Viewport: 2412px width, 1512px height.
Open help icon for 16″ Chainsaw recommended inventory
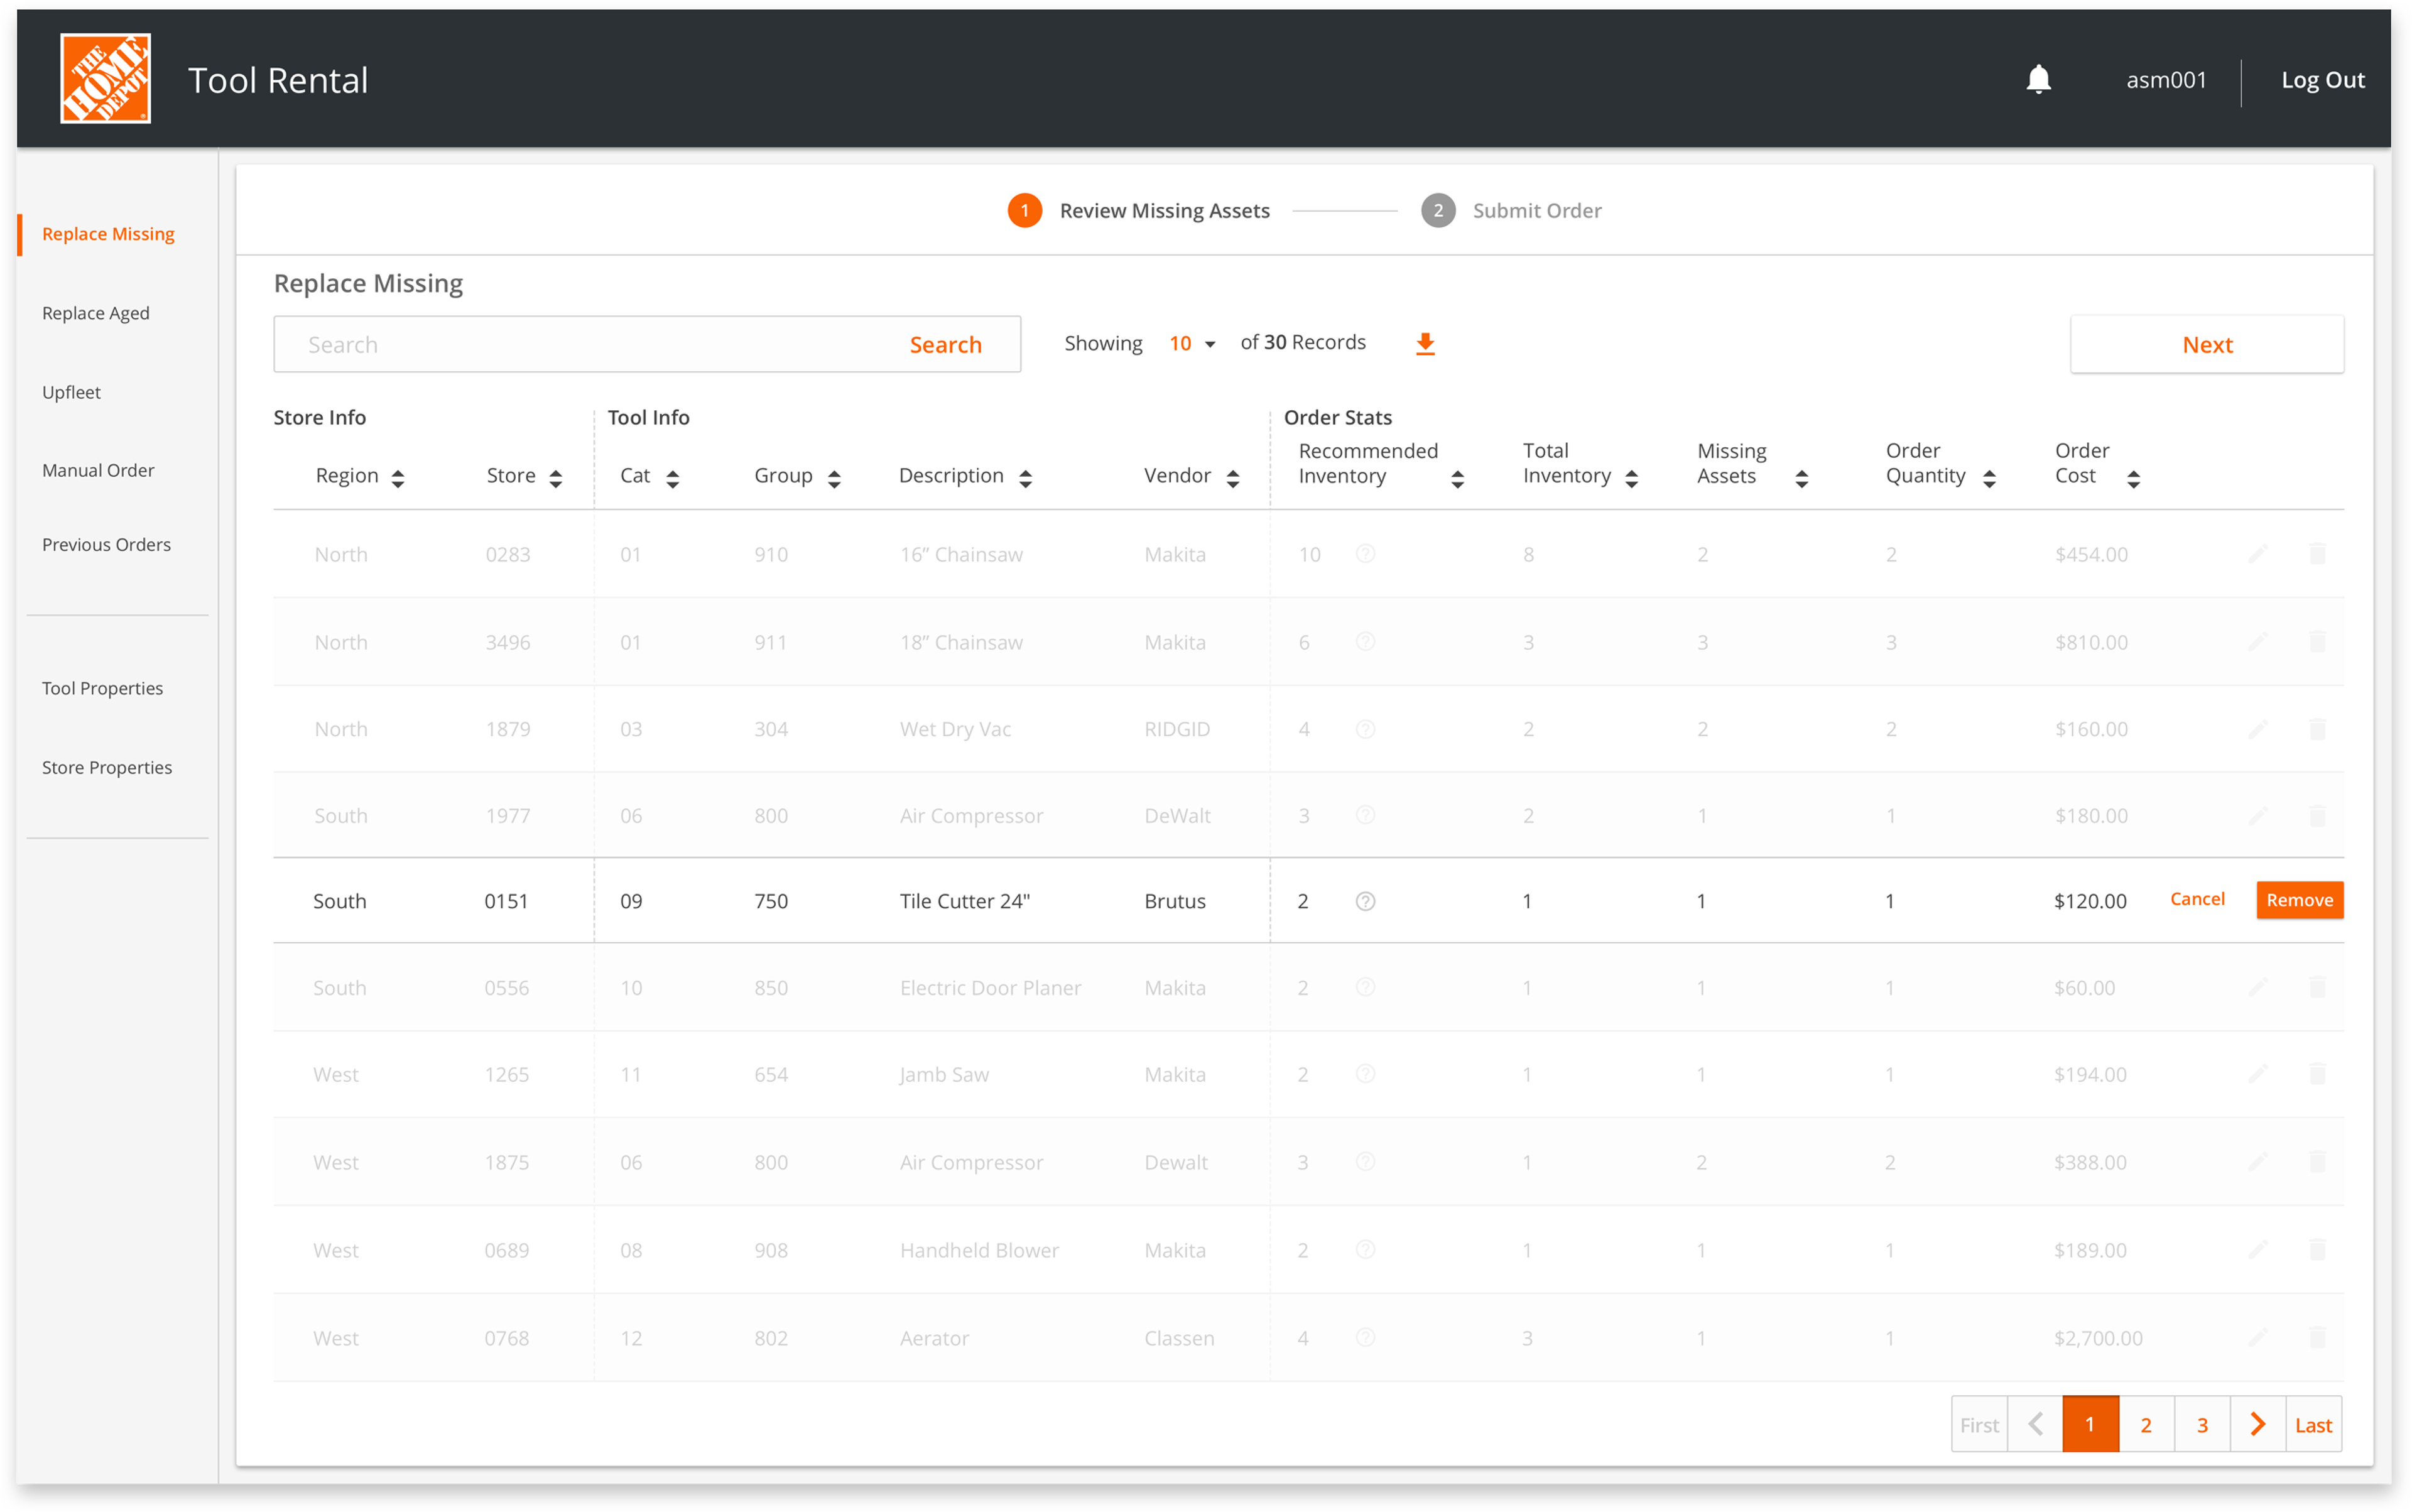coord(1365,554)
